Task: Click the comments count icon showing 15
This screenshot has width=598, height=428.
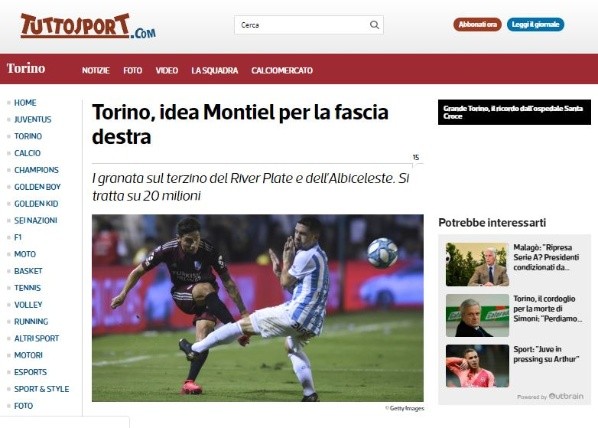Action: [416, 158]
